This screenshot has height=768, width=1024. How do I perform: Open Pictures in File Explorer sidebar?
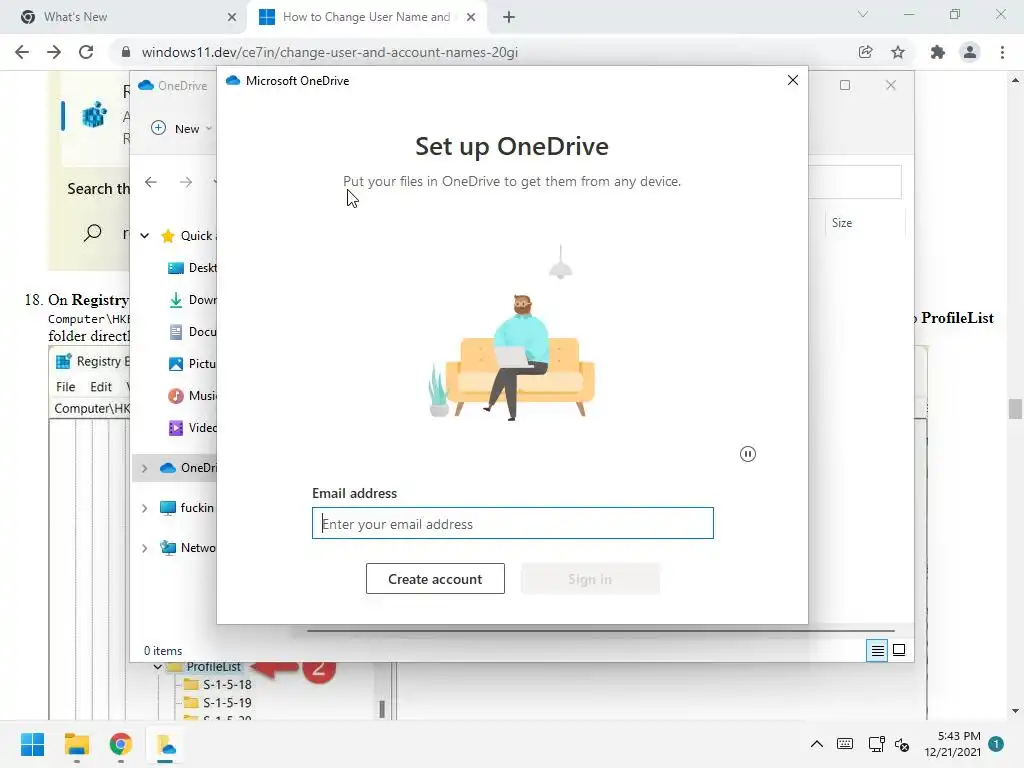(x=192, y=364)
